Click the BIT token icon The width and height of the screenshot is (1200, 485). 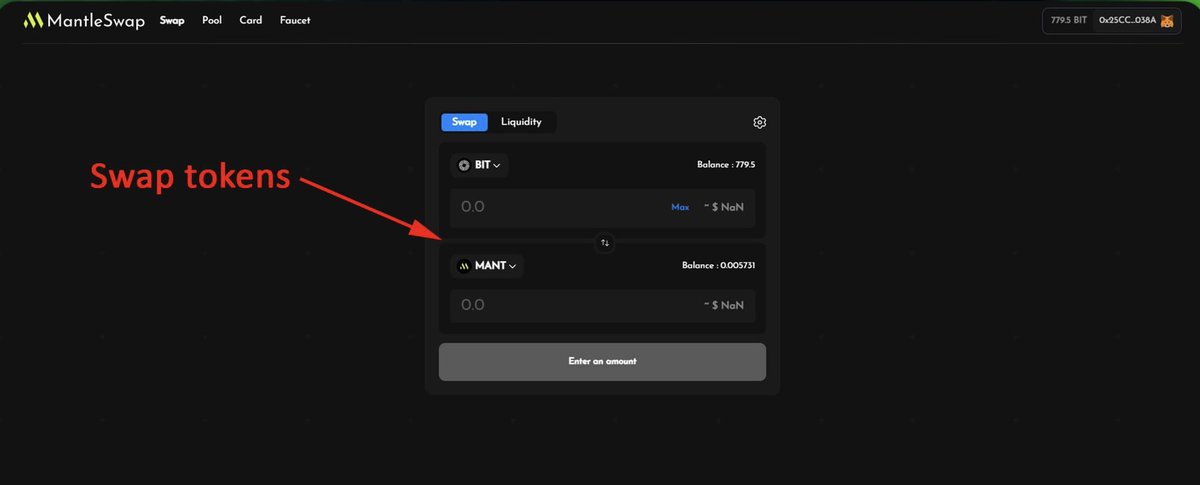click(464, 165)
